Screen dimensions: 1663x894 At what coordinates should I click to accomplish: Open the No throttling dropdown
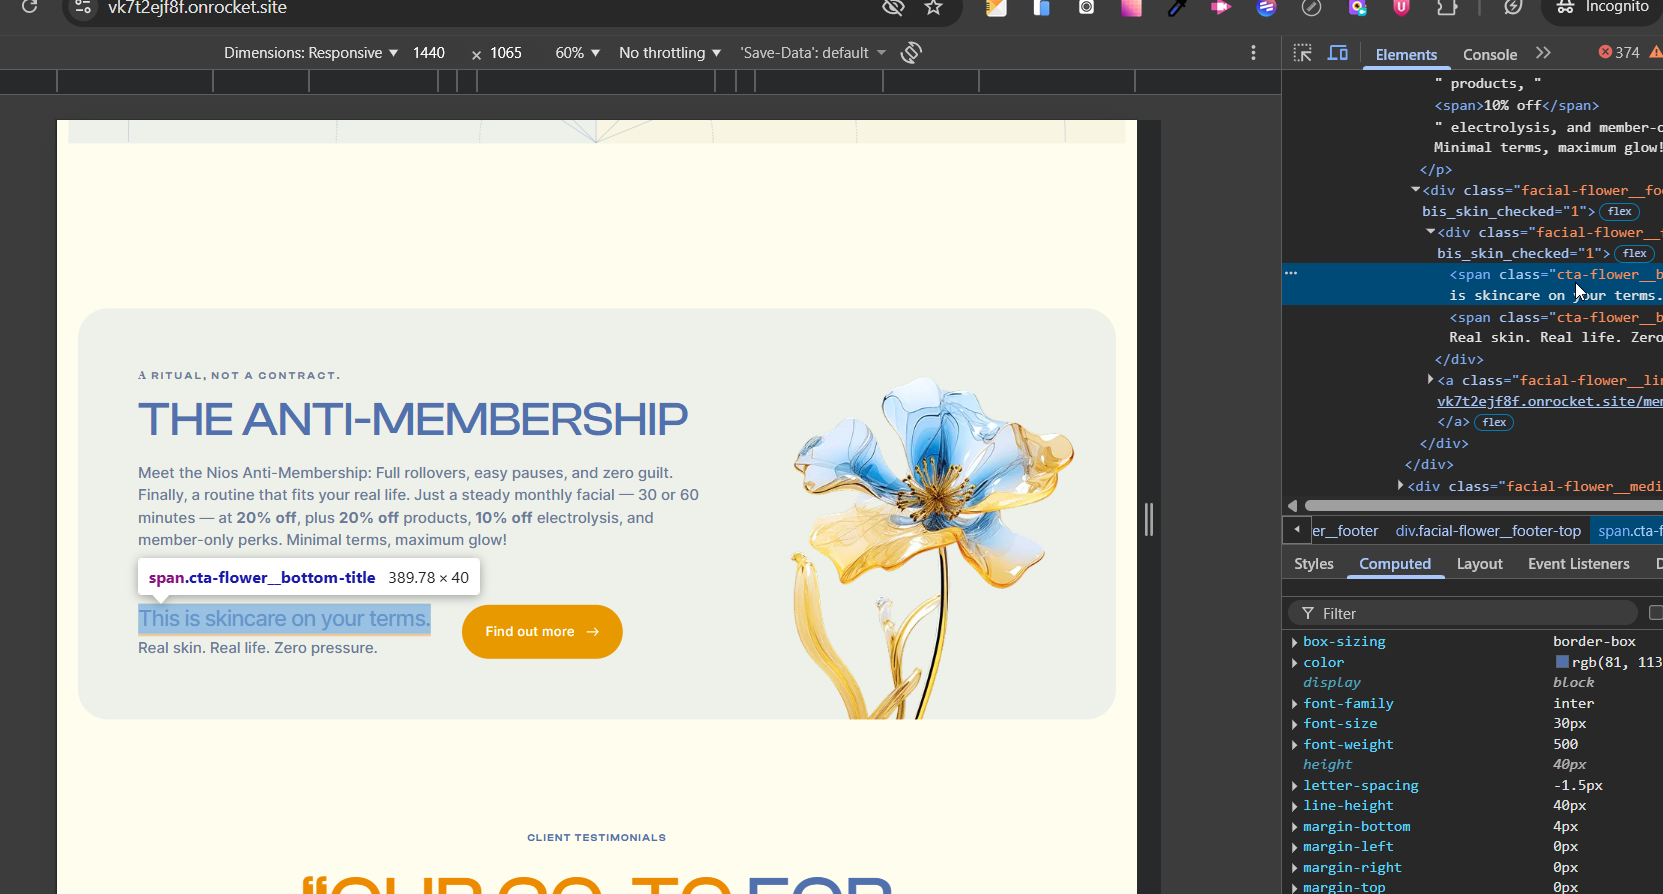pos(670,53)
